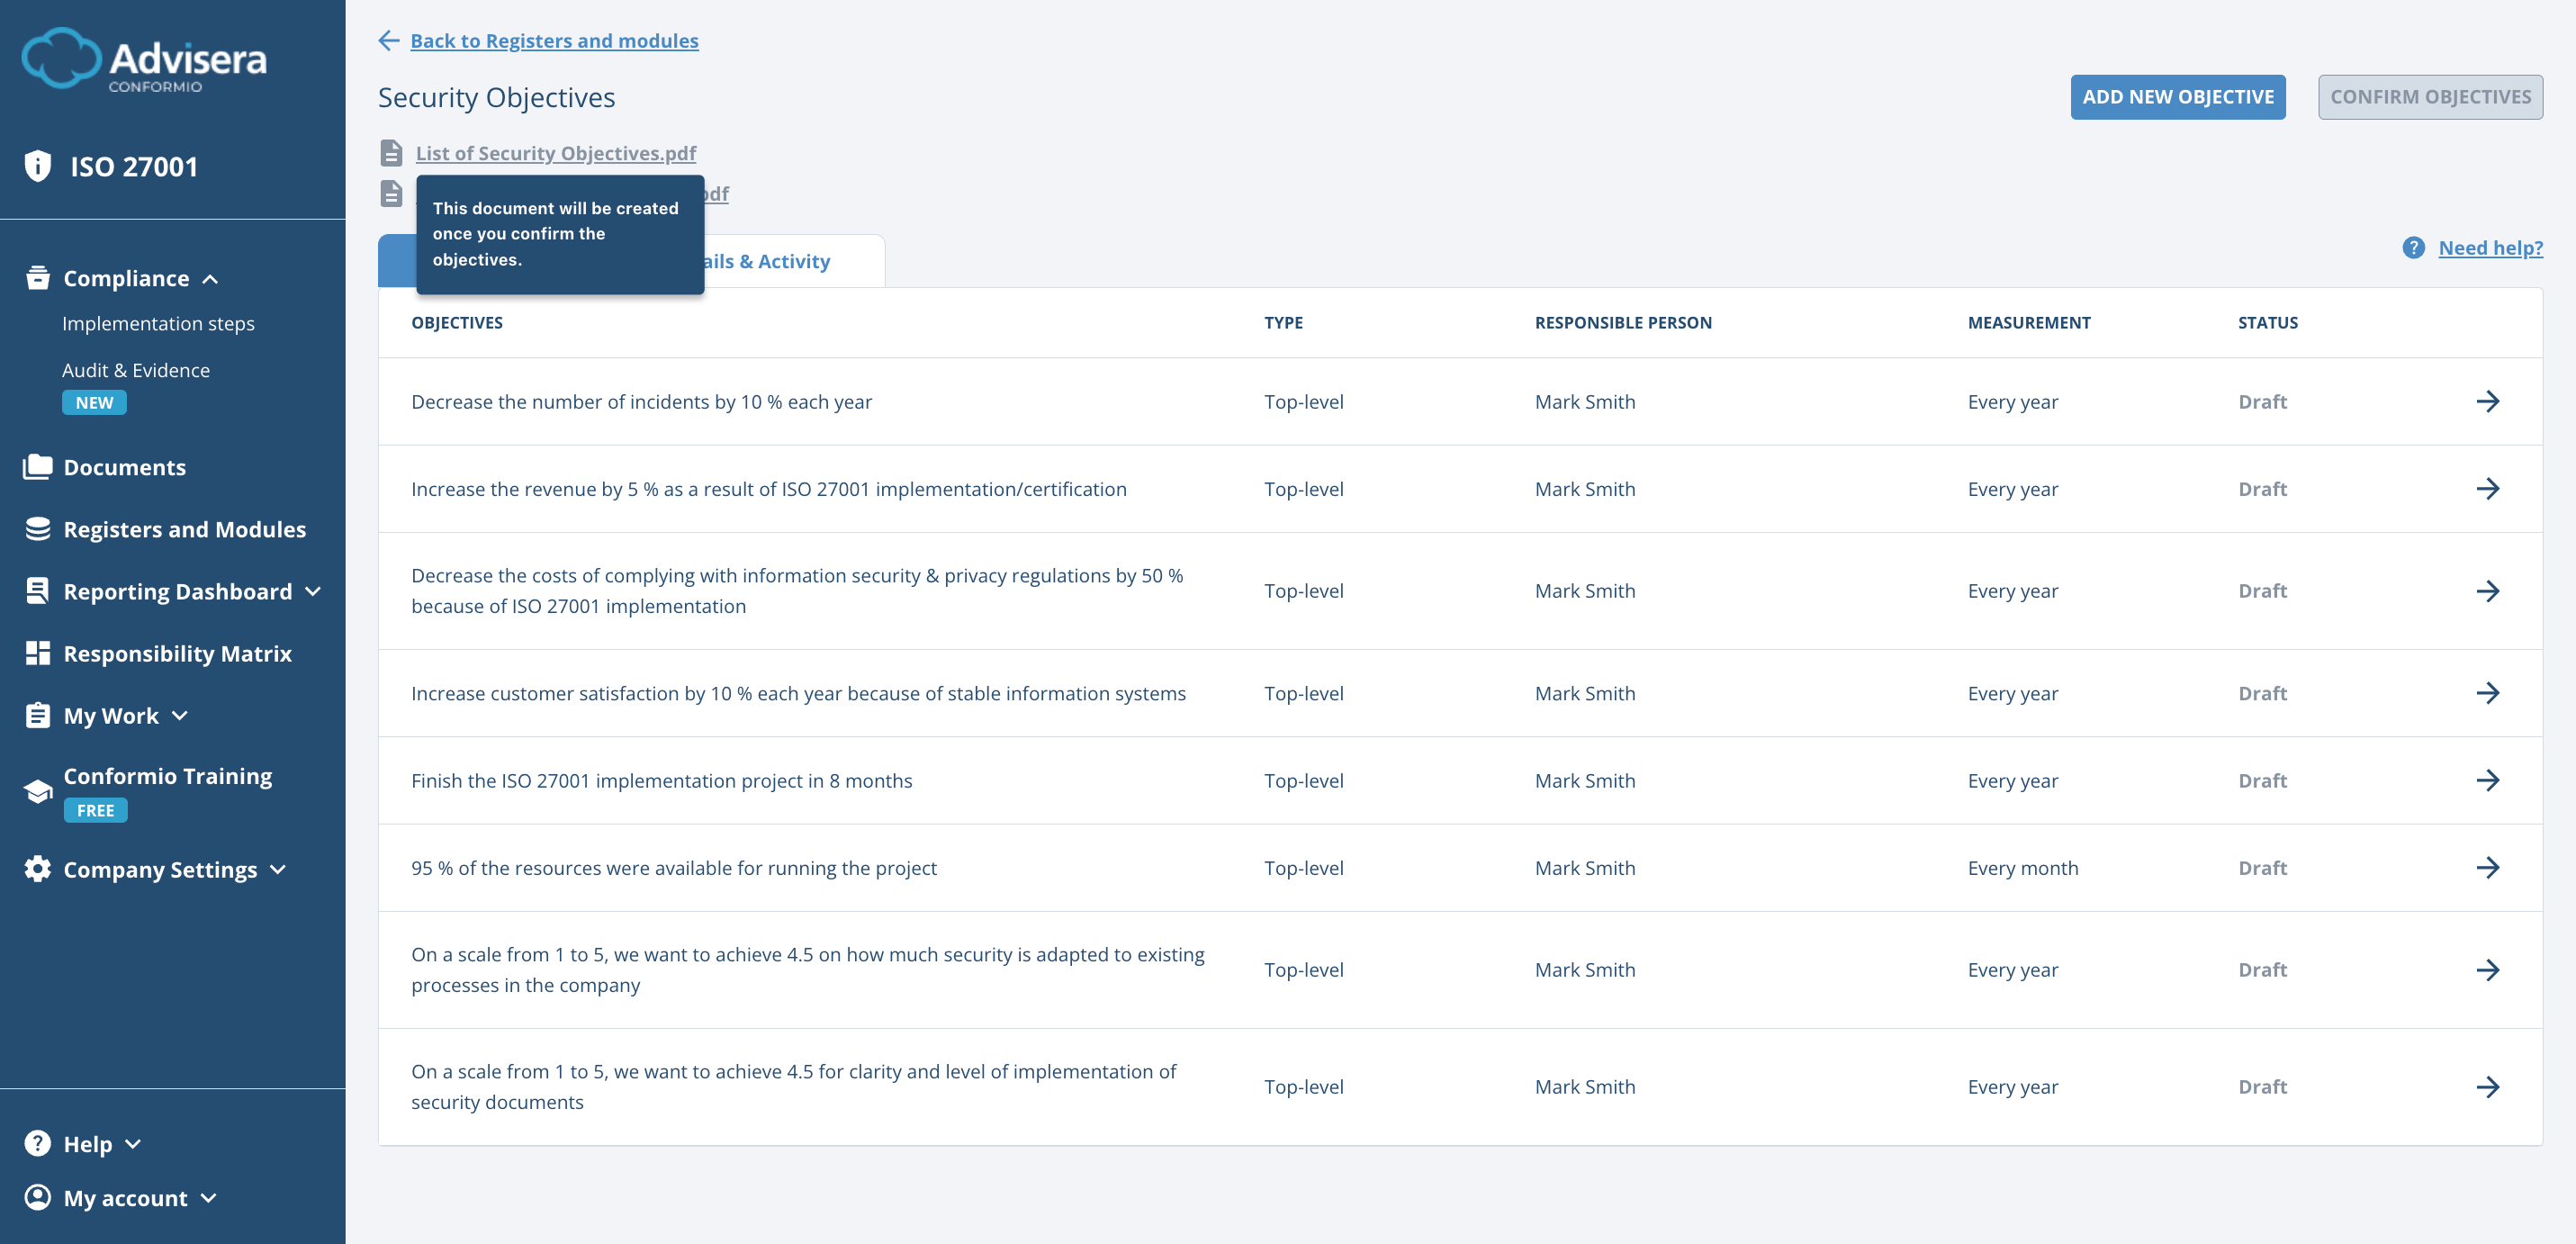Expand the My Work section
The image size is (2576, 1244).
[180, 716]
